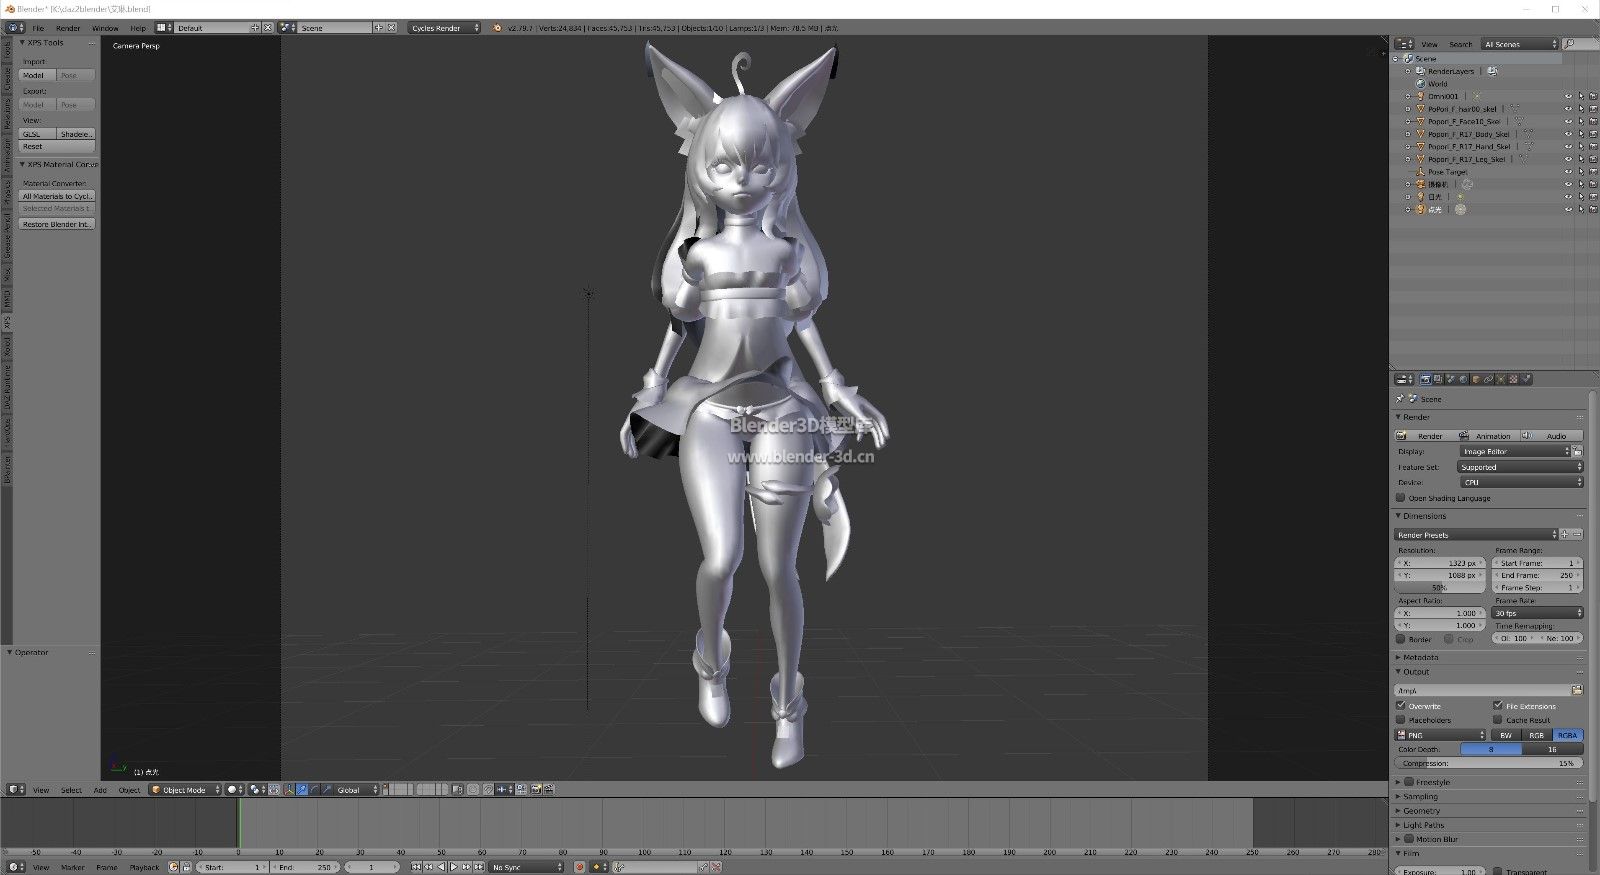This screenshot has width=1600, height=875.
Task: Open the Texture properties tab icon
Action: [x=1513, y=379]
